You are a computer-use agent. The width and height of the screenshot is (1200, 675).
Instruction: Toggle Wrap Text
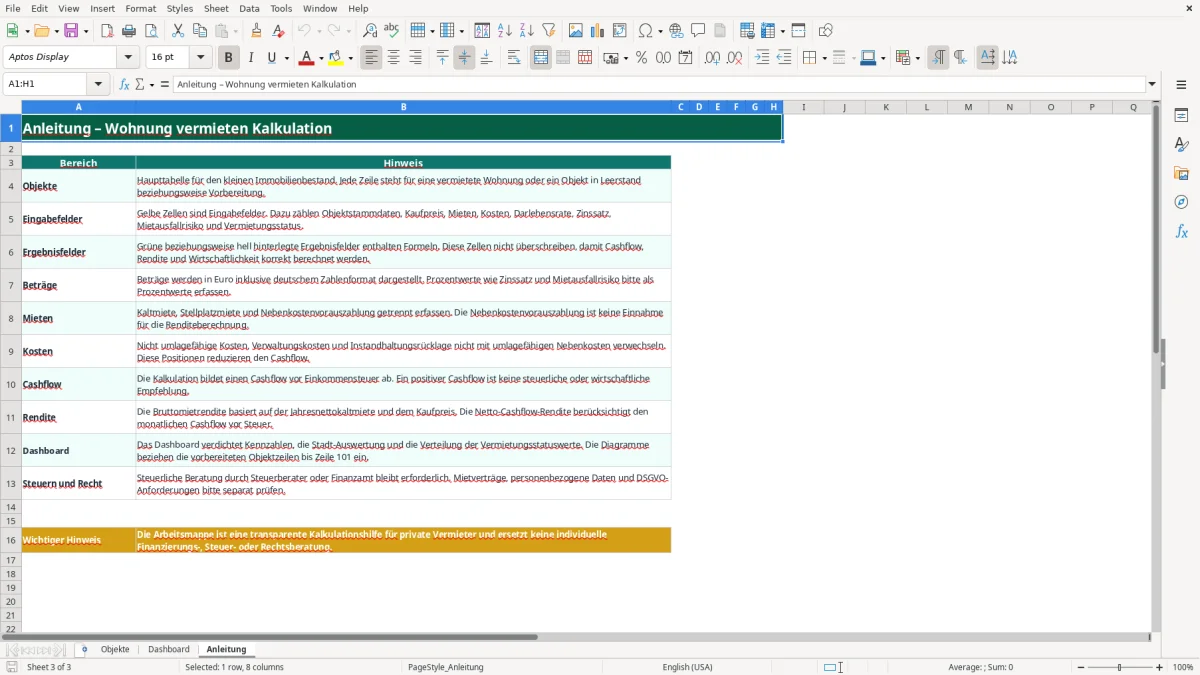click(x=514, y=58)
